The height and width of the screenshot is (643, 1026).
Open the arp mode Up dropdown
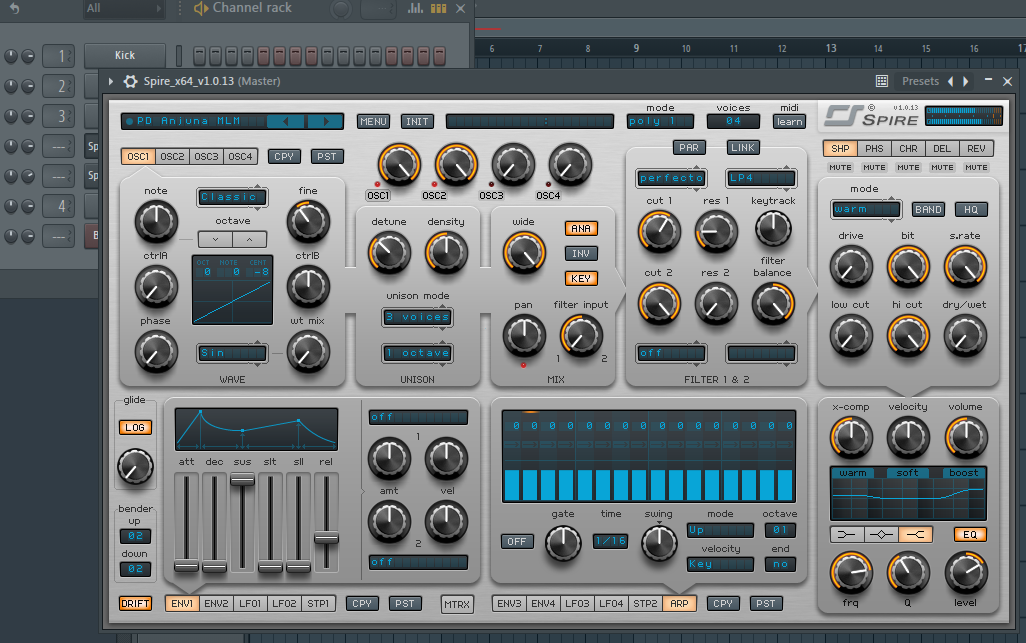coord(720,530)
